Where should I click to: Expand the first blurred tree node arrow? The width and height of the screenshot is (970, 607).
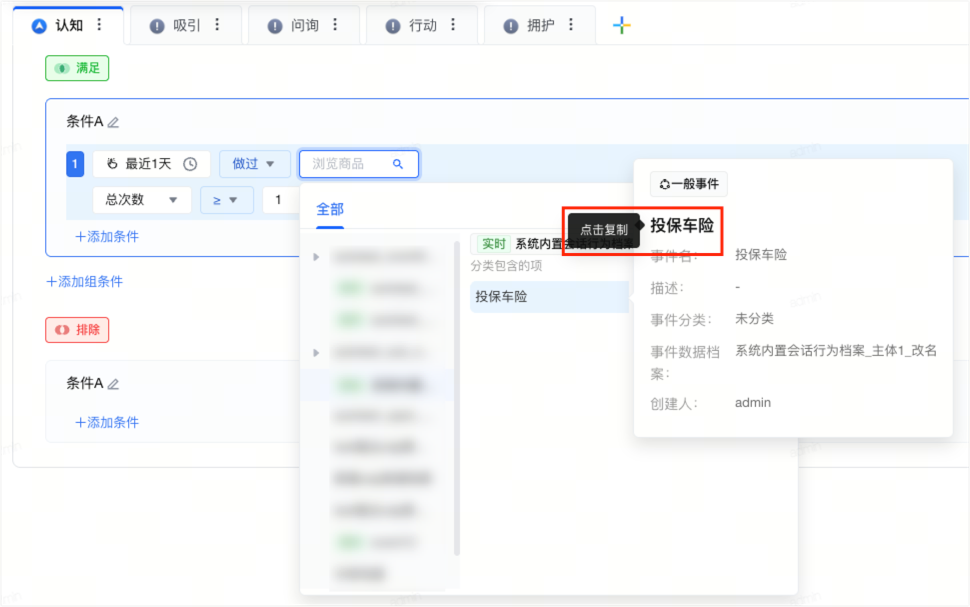(317, 257)
